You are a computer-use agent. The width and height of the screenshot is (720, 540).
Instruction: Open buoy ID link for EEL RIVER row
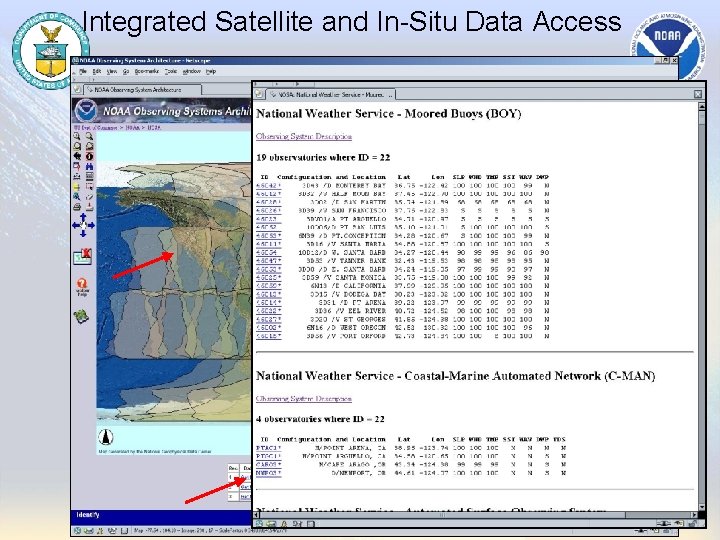(269, 311)
